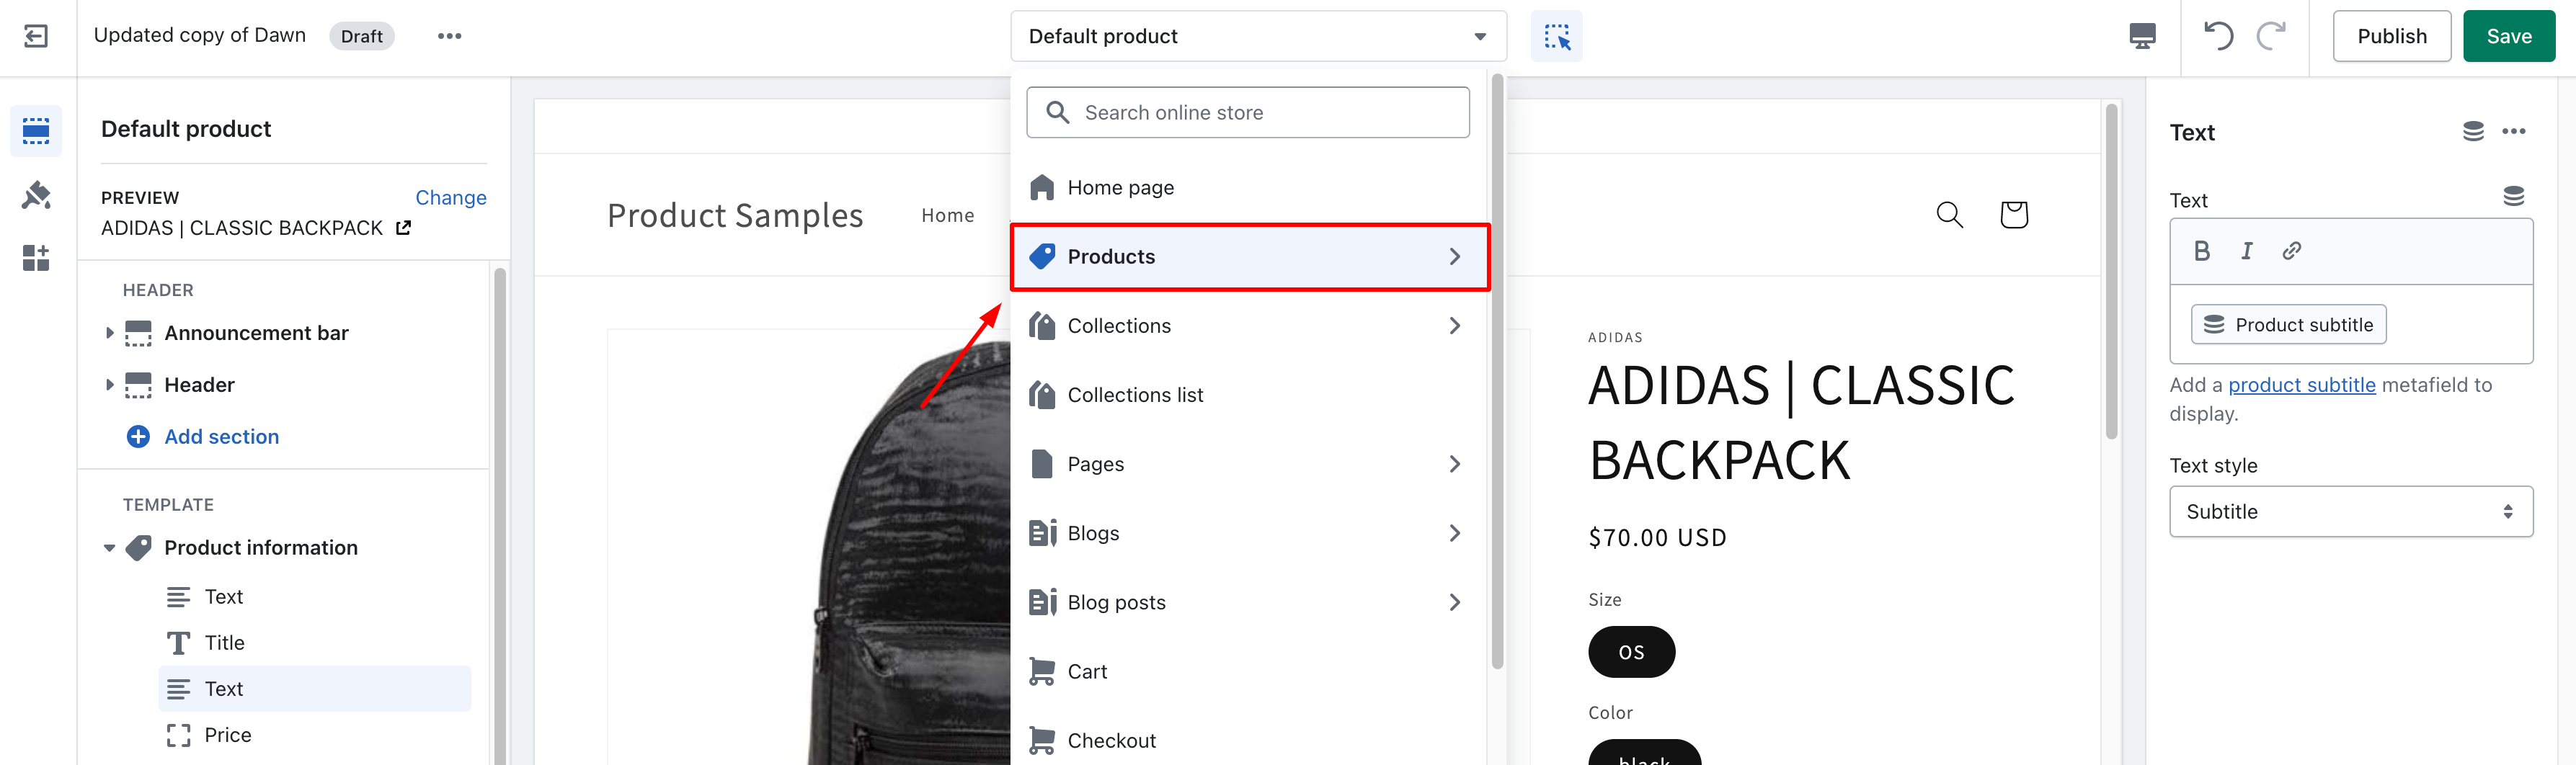Viewport: 2576px width, 765px height.
Task: Switch to desktop preview monitor icon
Action: click(2142, 37)
